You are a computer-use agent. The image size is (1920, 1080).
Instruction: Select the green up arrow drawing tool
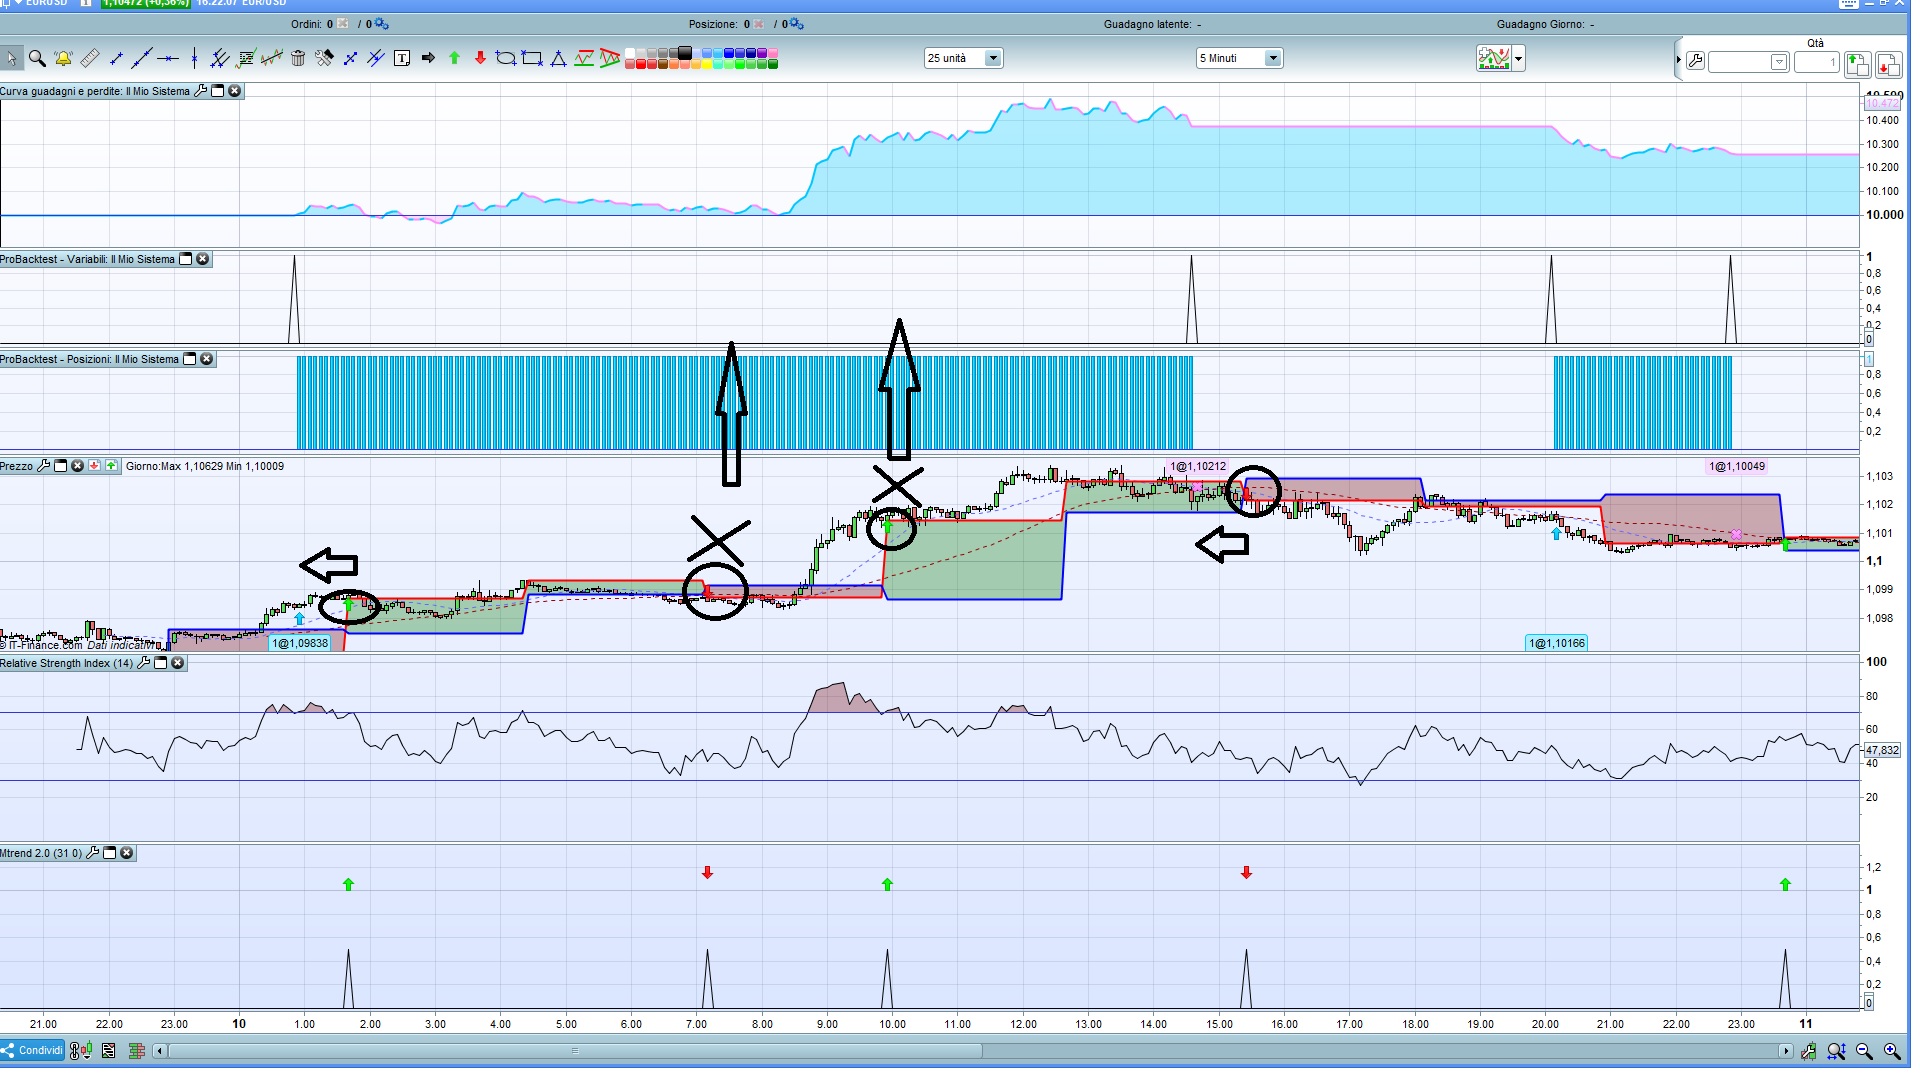(x=454, y=59)
